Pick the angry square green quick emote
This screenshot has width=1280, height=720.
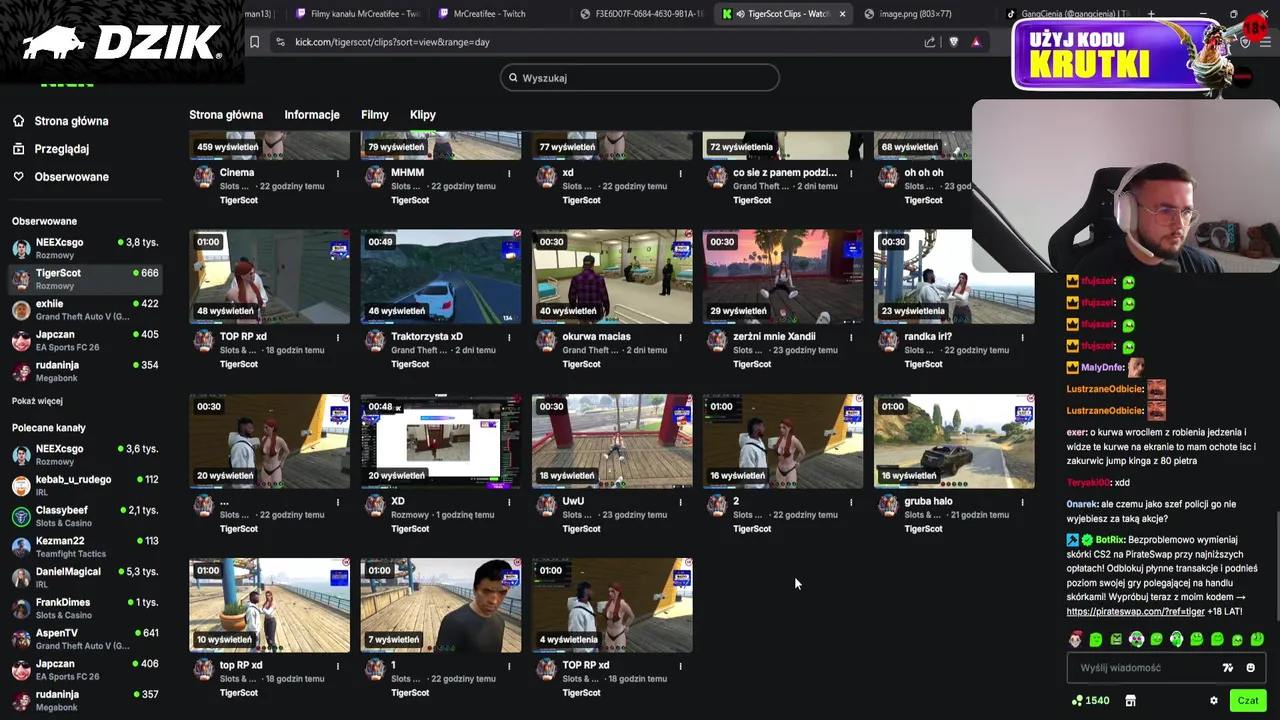[1116, 639]
